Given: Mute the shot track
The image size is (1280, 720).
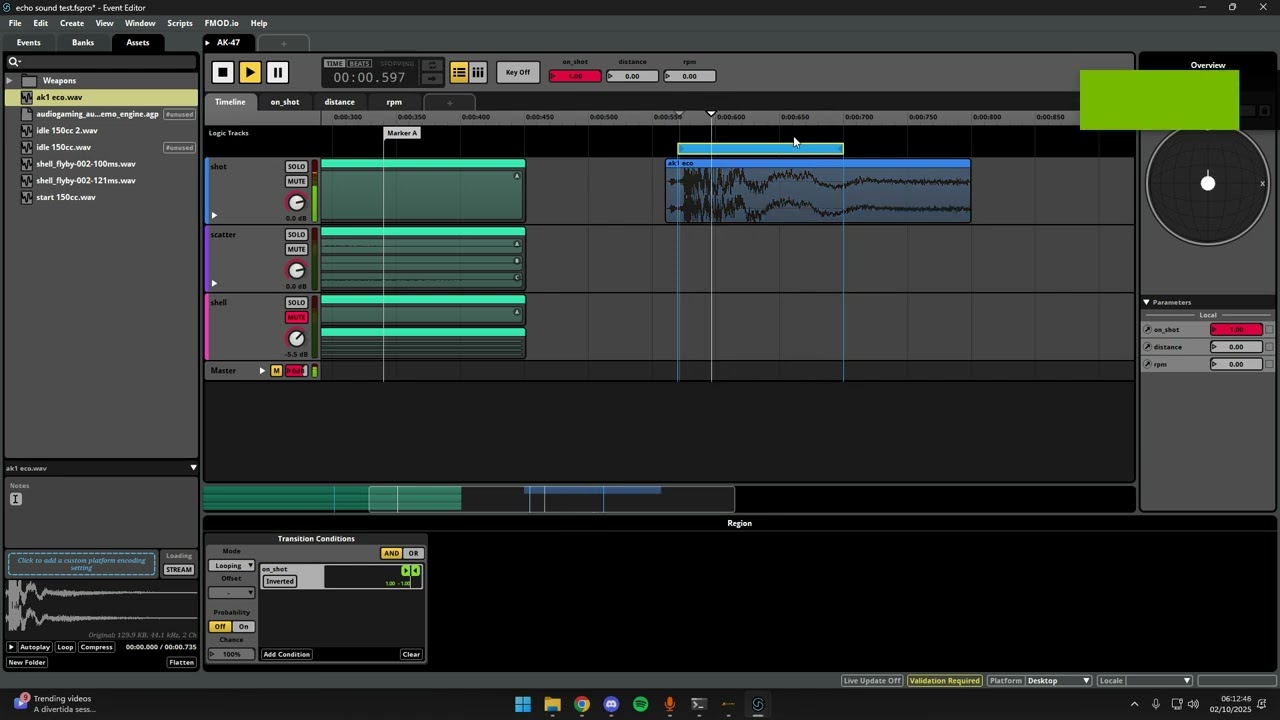Looking at the screenshot, I should [x=296, y=181].
